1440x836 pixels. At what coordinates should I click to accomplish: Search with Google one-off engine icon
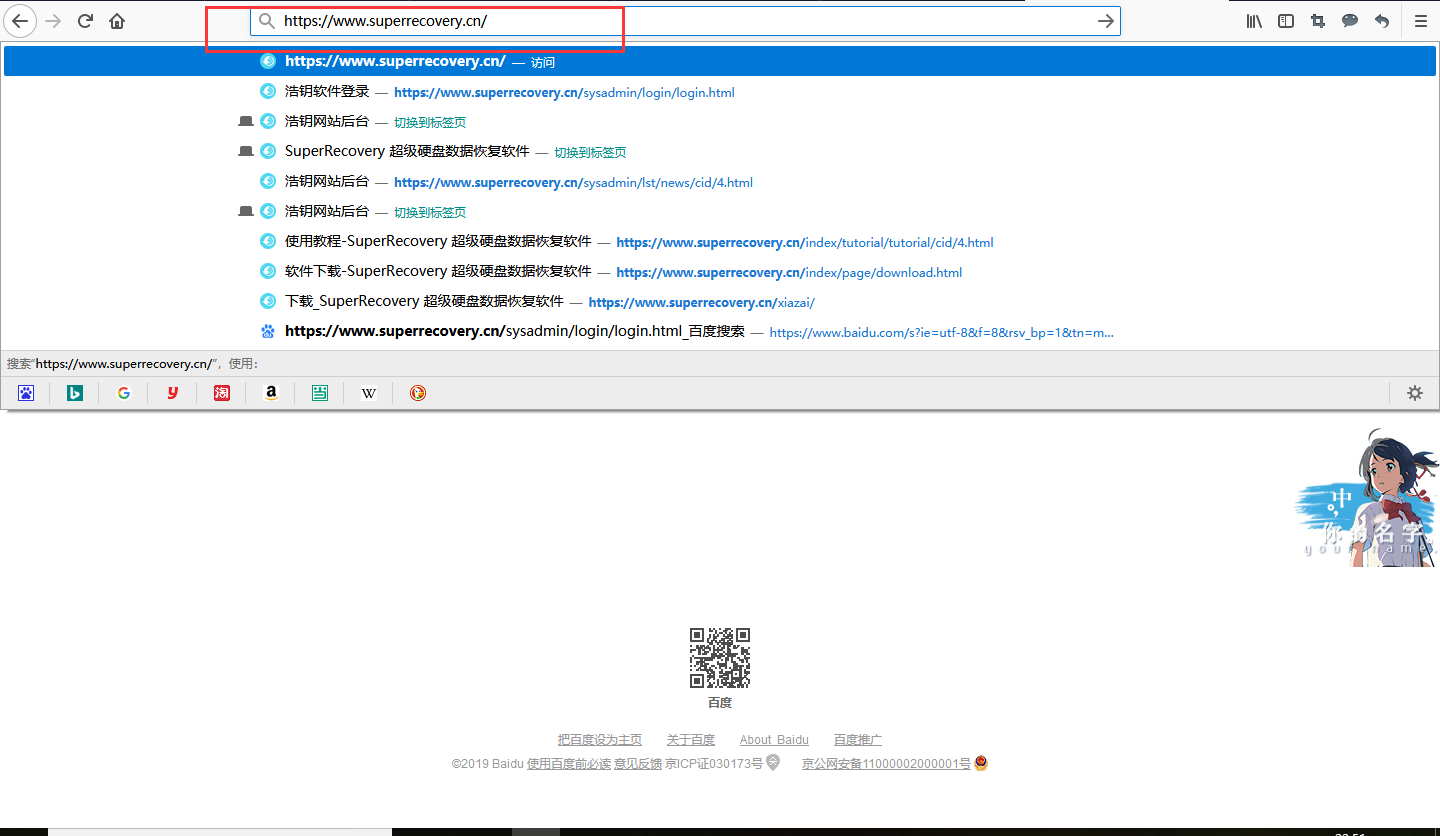point(124,393)
